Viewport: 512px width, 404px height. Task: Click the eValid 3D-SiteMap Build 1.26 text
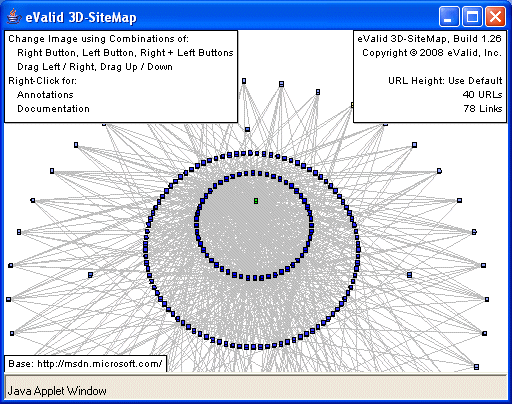tap(429, 39)
